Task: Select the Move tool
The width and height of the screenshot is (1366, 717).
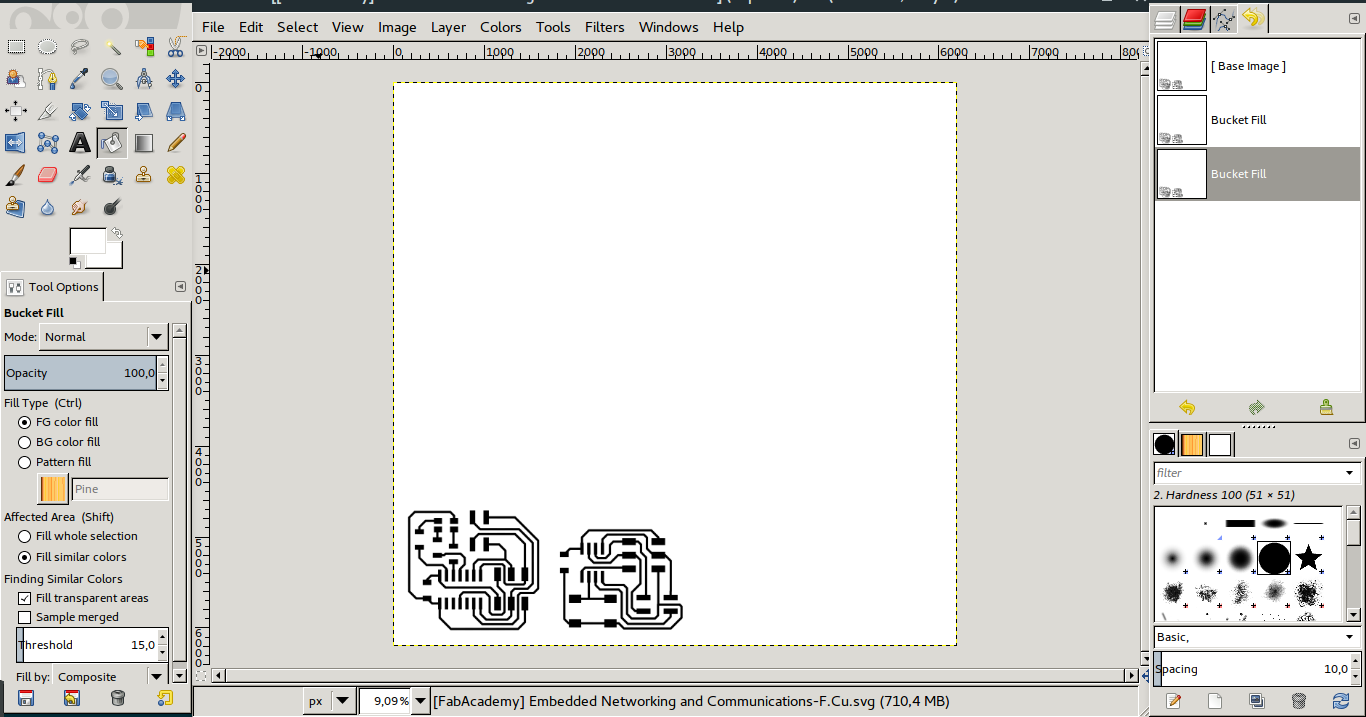Action: 176,78
